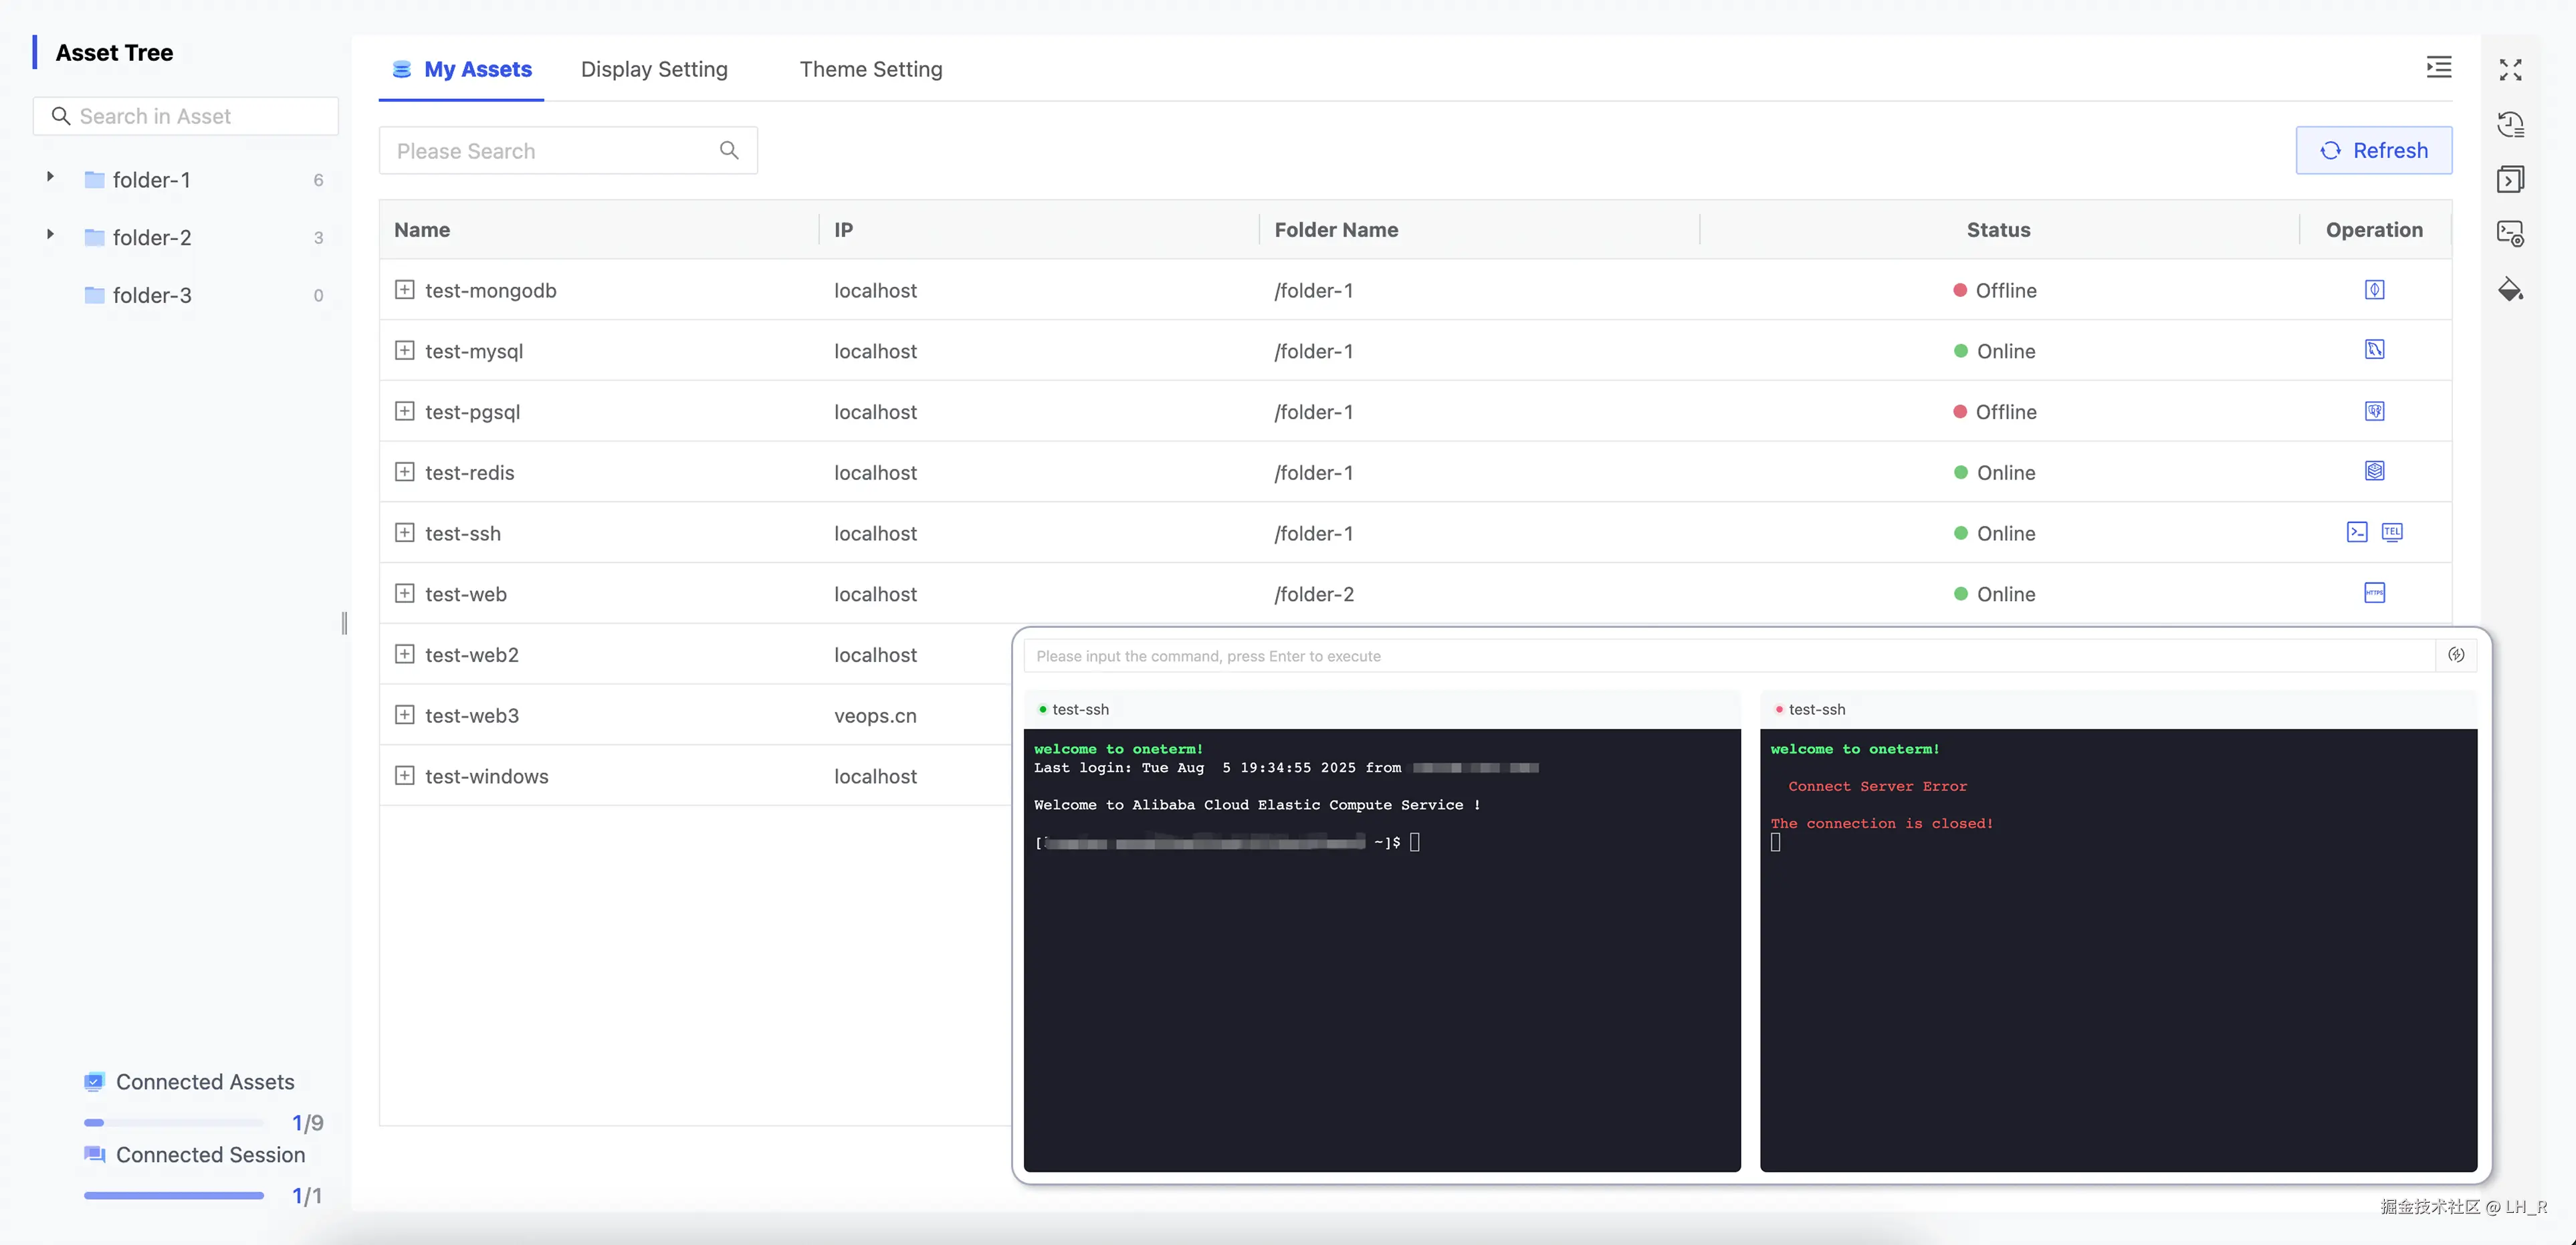Click the HTTPS icon for test-web
Screen dimensions: 2576x1245
pyautogui.click(x=2374, y=593)
